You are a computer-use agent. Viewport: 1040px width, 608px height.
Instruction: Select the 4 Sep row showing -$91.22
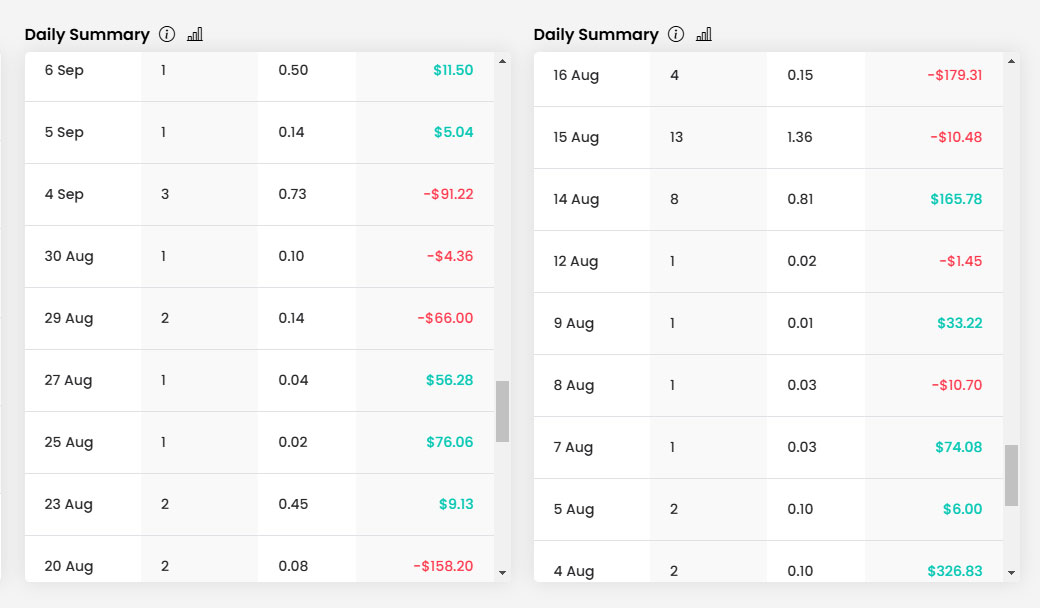[259, 194]
